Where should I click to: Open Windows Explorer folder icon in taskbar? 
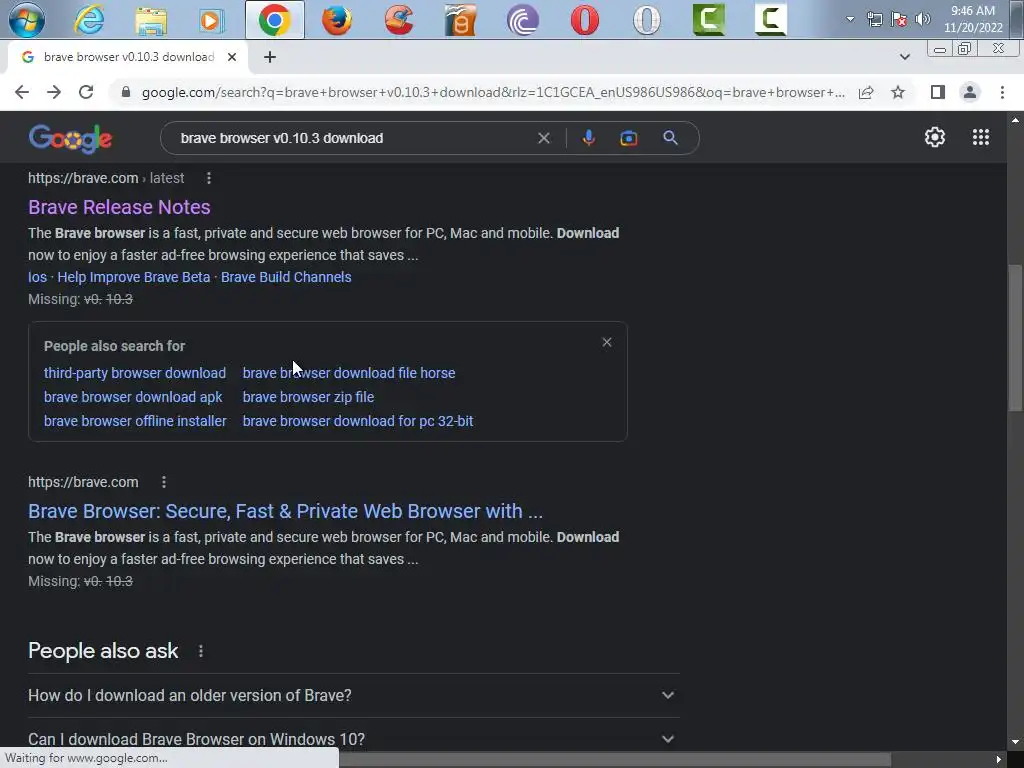(x=151, y=20)
